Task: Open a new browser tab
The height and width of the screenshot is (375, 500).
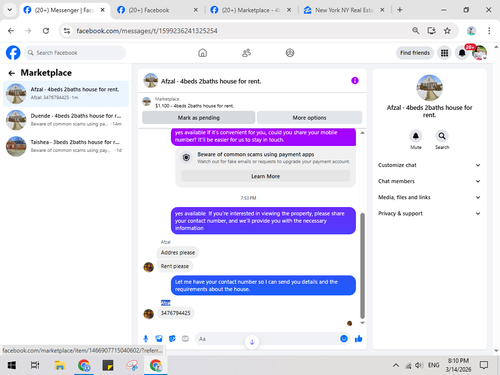Action: (x=400, y=10)
